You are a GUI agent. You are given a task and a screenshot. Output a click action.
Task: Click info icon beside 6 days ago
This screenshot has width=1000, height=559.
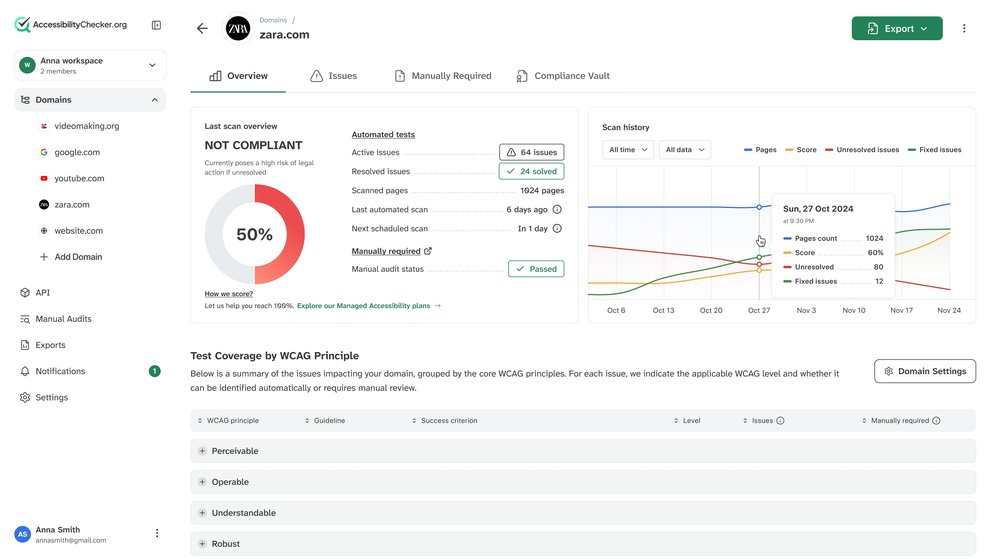[557, 209]
